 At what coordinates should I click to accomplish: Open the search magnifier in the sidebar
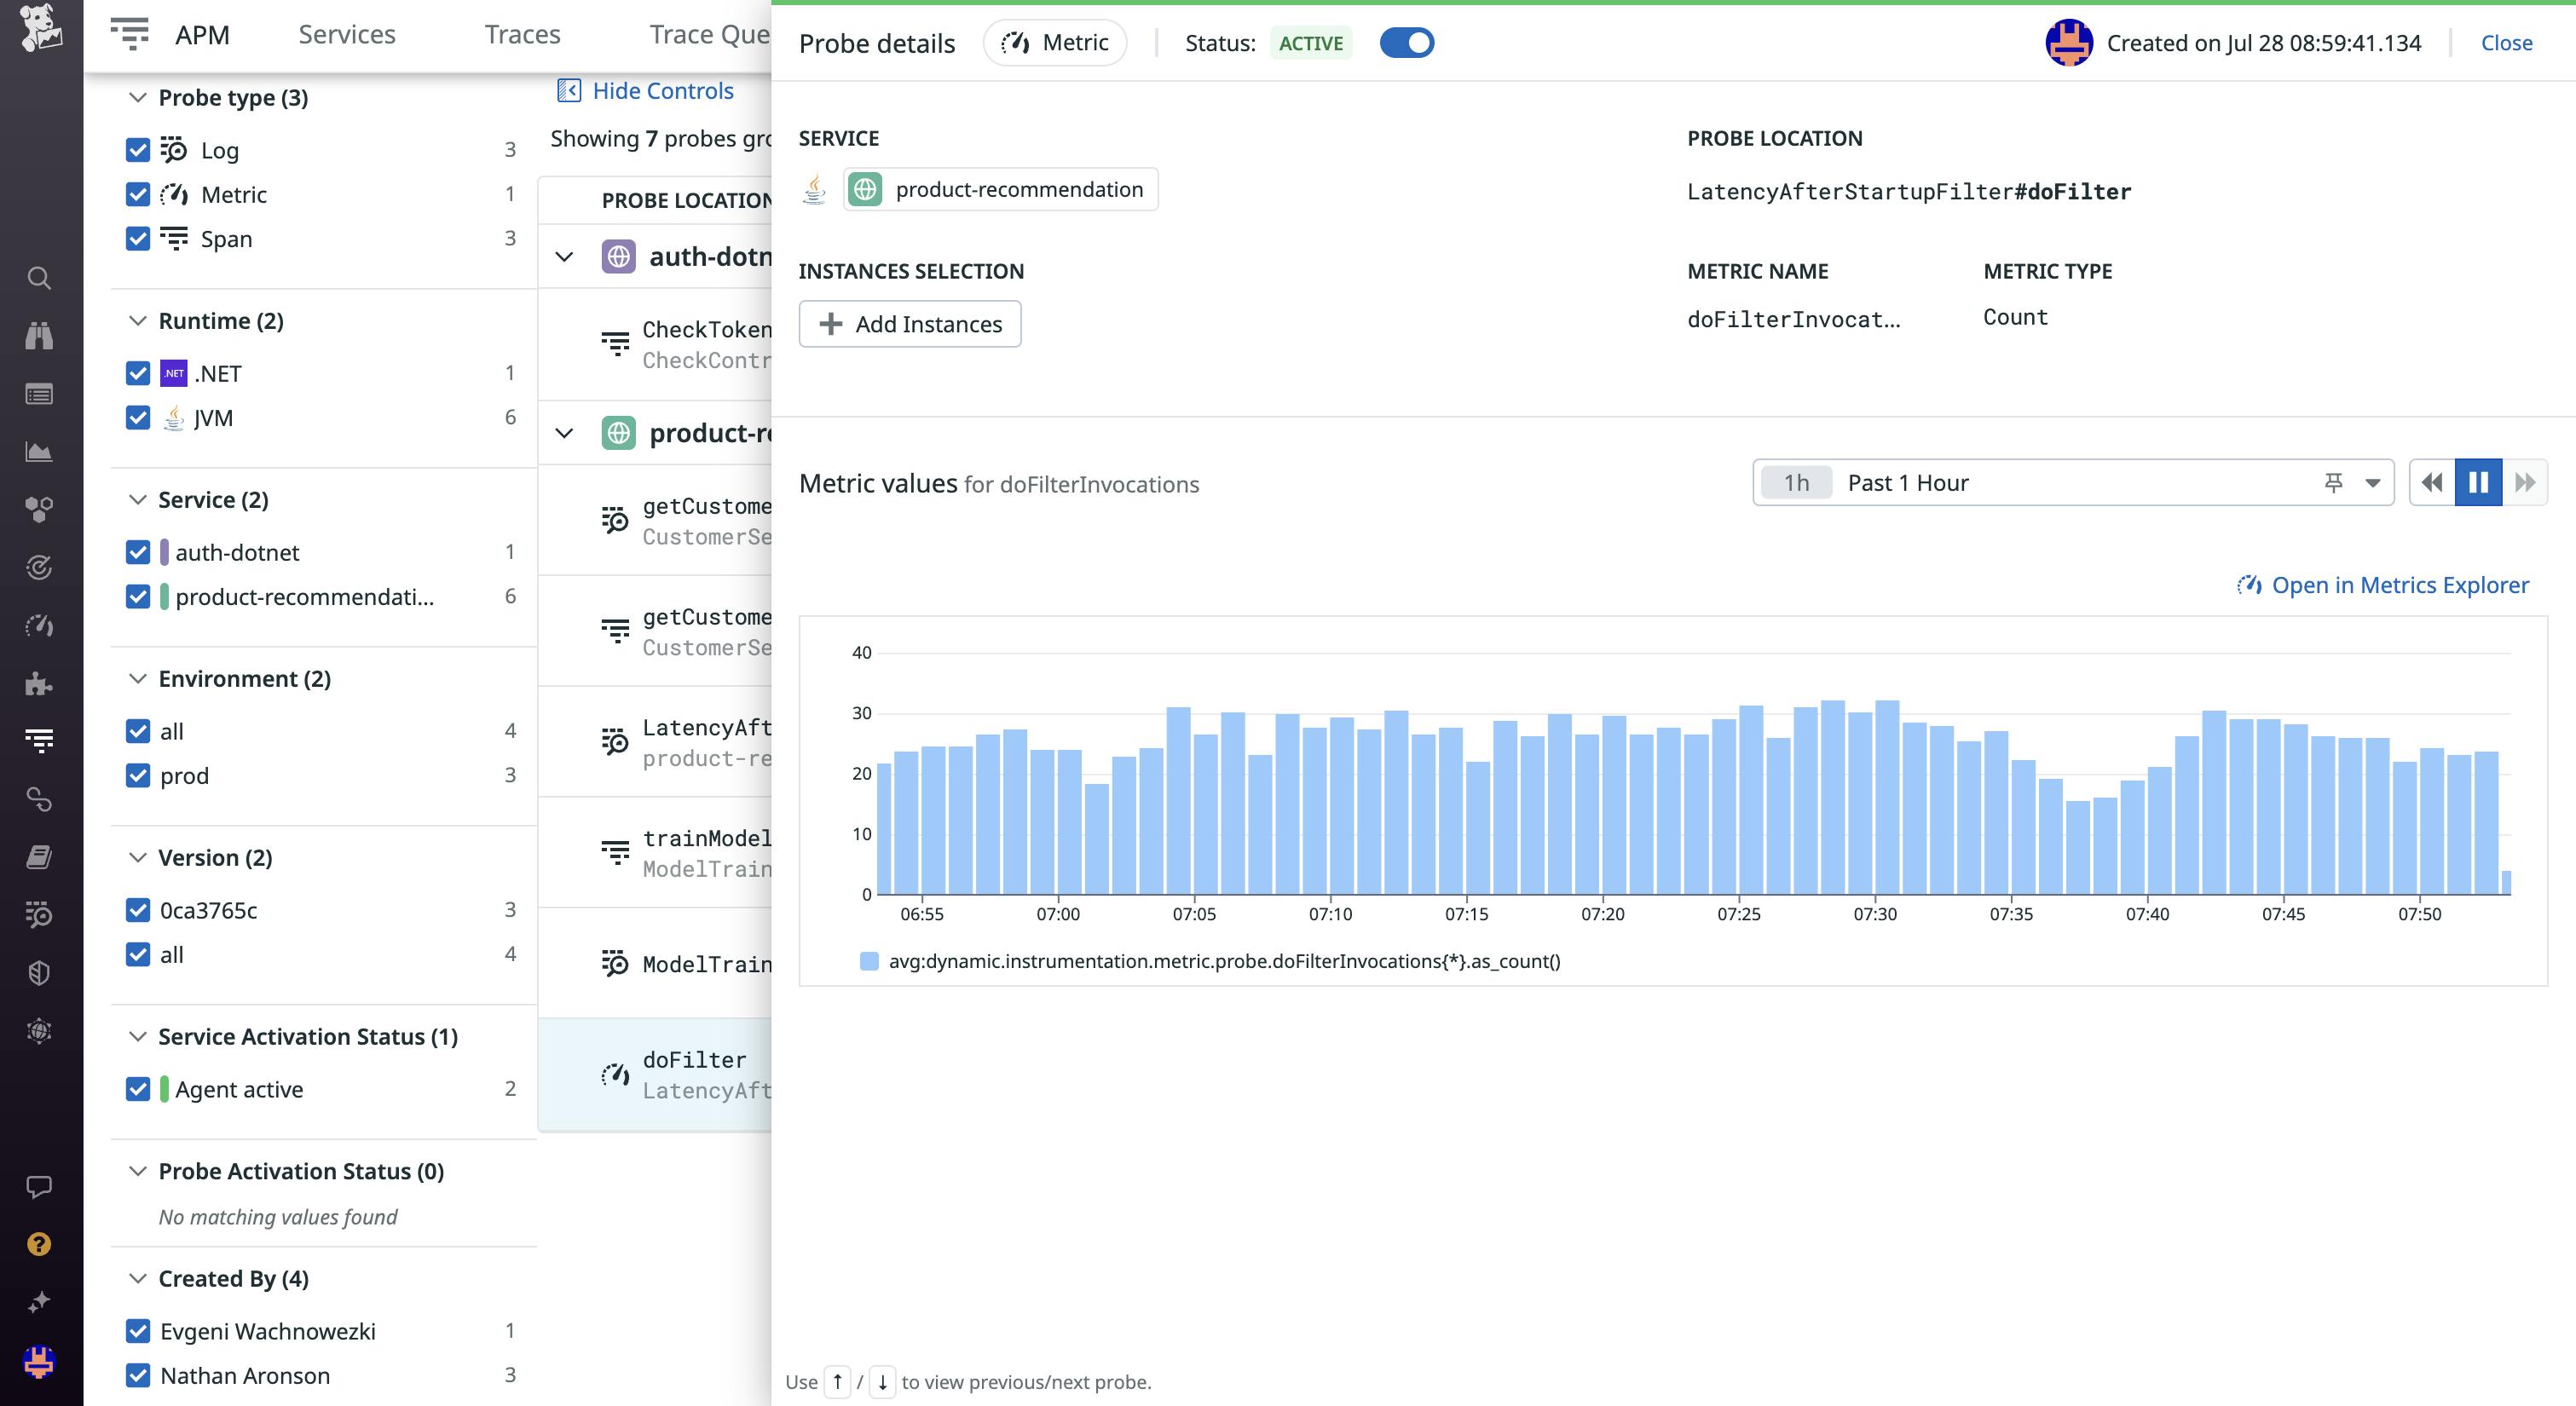[39, 278]
